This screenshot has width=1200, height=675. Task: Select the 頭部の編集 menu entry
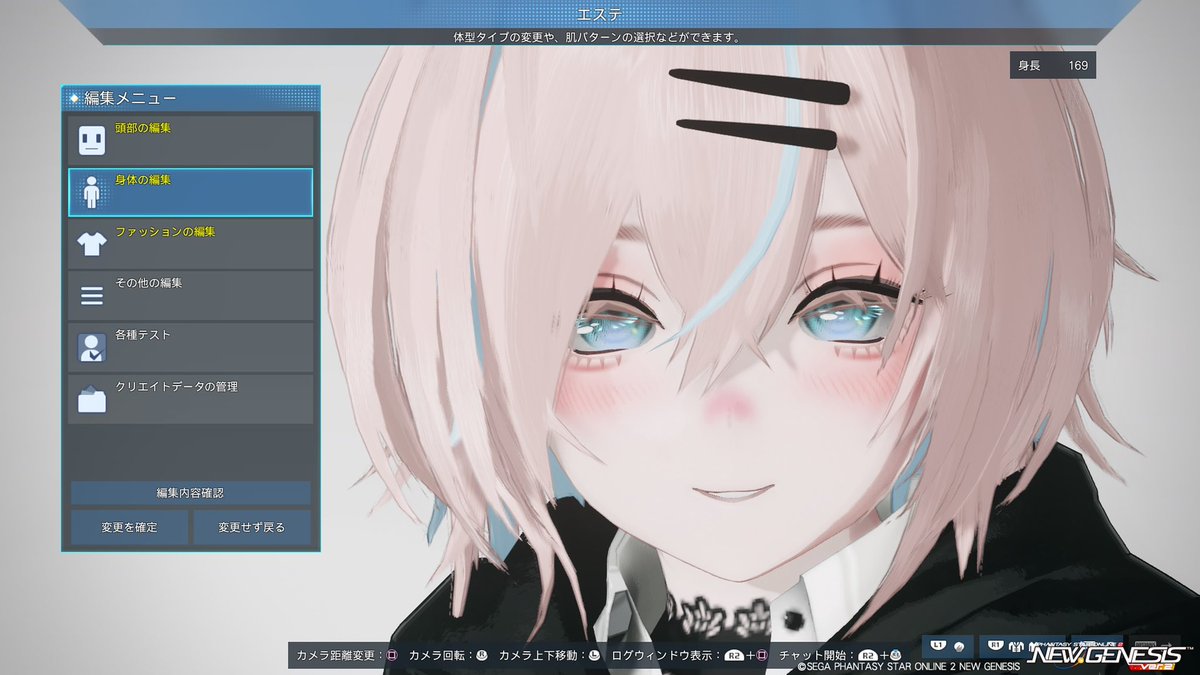click(x=190, y=140)
